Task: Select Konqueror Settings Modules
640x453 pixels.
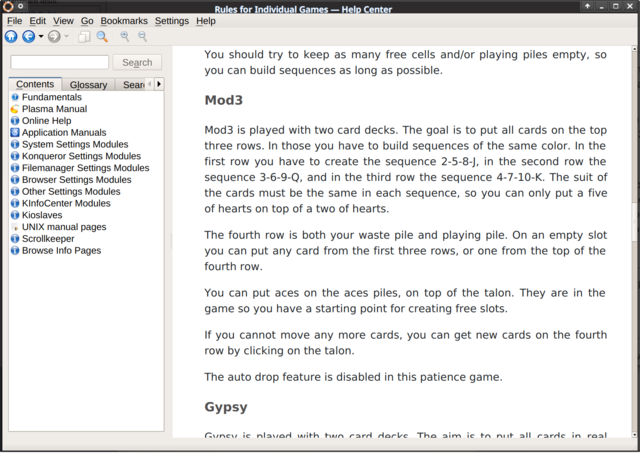Action: 81,156
